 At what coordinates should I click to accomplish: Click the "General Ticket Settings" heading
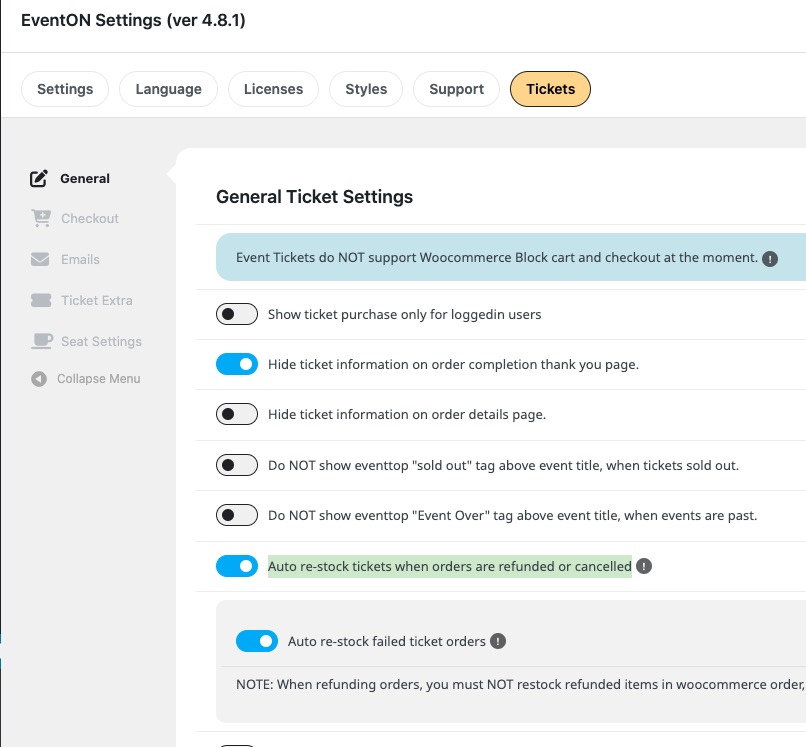314,197
